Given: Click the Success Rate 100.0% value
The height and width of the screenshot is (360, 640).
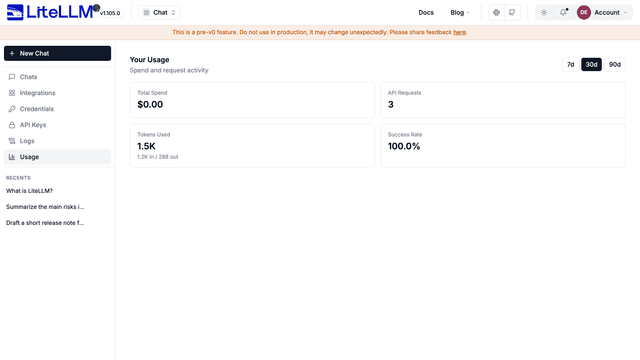Looking at the screenshot, I should (404, 146).
